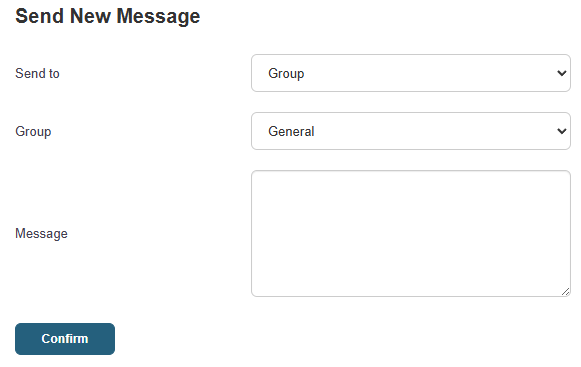Click the Send New Message heading
This screenshot has height=367, width=581.
click(107, 16)
